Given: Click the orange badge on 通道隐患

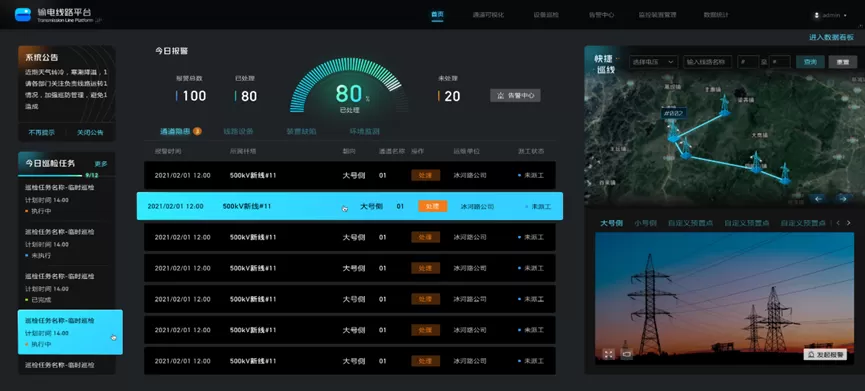Looking at the screenshot, I should (x=197, y=131).
